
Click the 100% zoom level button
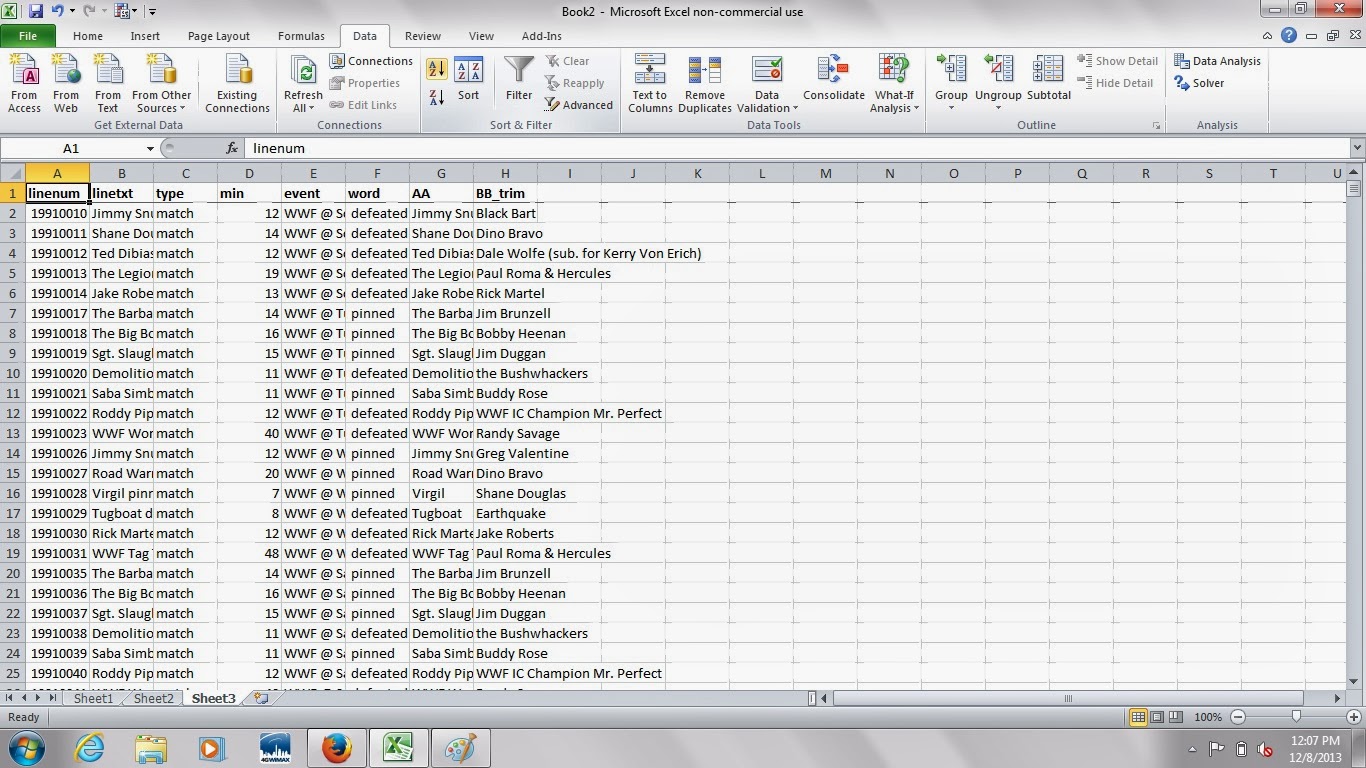tap(1208, 717)
